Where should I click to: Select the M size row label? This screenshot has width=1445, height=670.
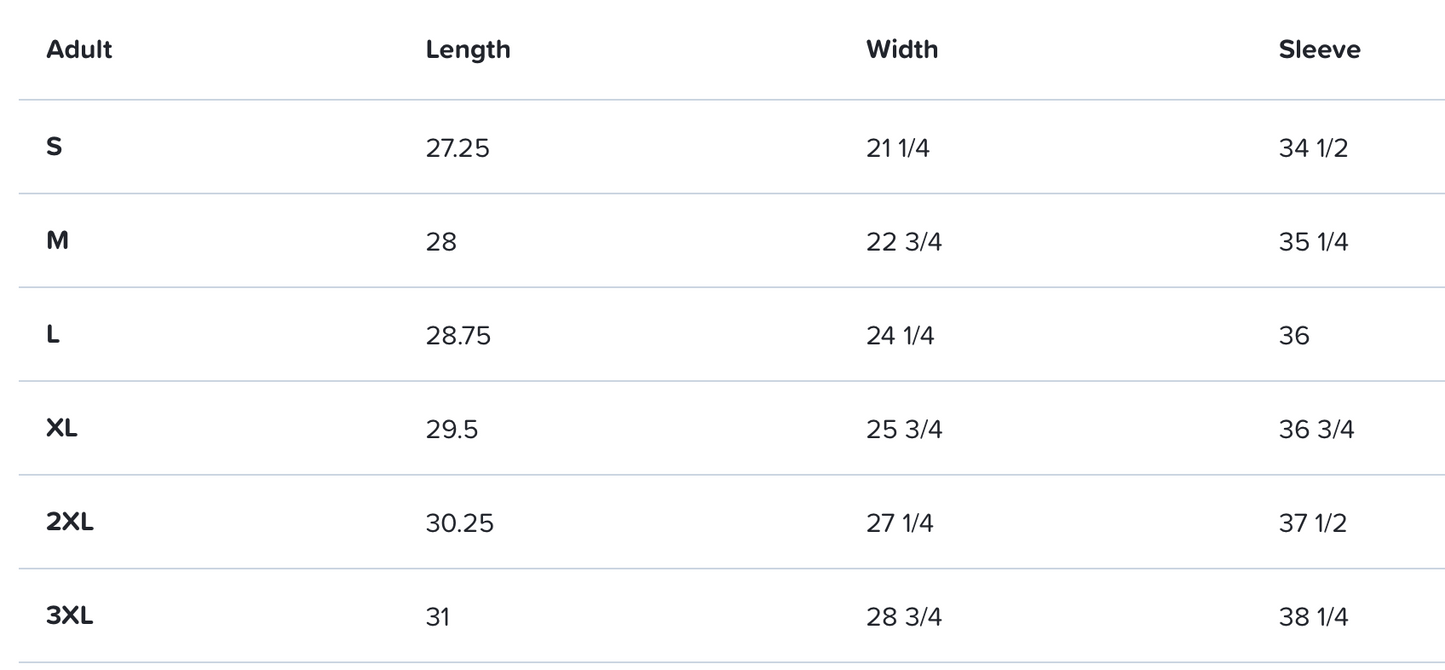pyautogui.click(x=57, y=241)
